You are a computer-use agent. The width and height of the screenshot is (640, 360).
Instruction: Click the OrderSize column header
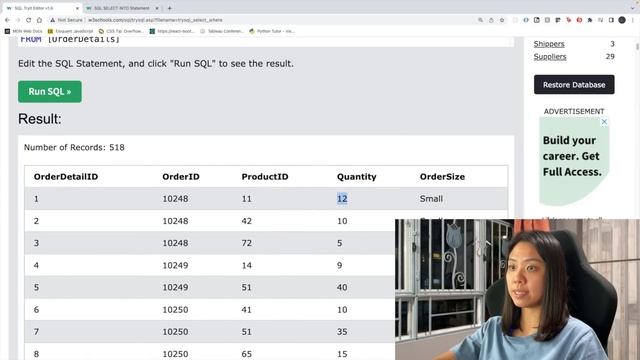point(442,177)
